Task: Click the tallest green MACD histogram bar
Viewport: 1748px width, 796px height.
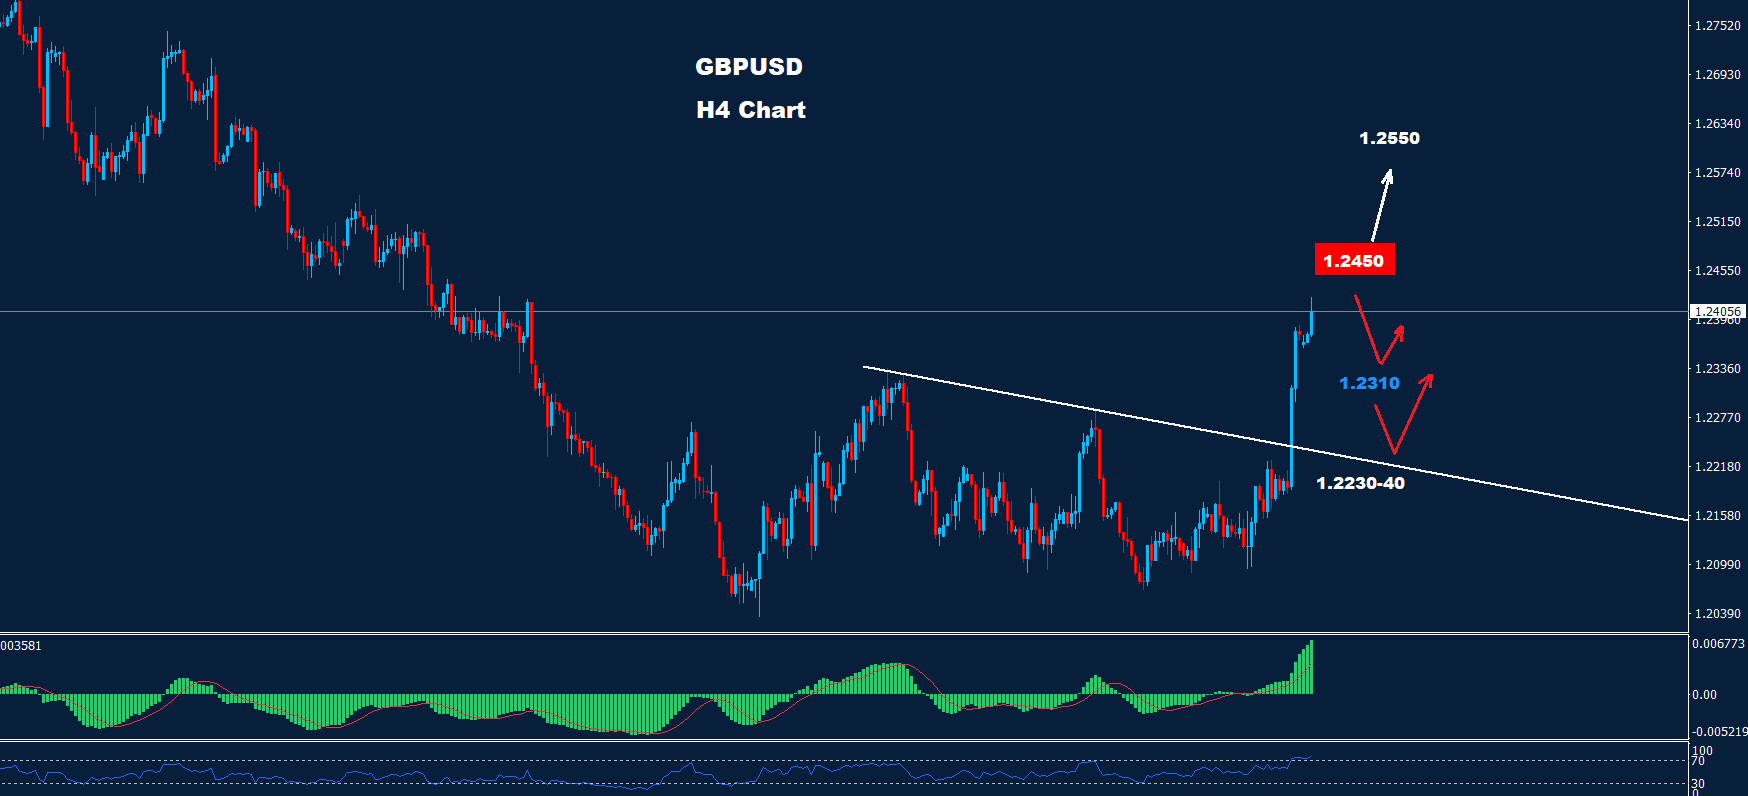Action: point(1311,667)
